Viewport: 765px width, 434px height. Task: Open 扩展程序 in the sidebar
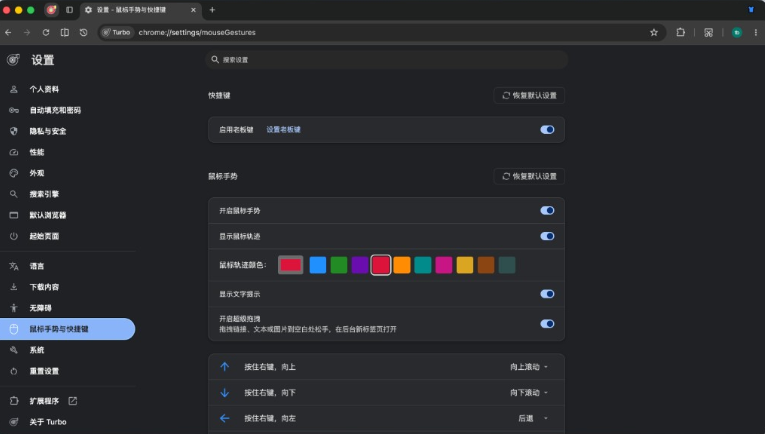44,401
